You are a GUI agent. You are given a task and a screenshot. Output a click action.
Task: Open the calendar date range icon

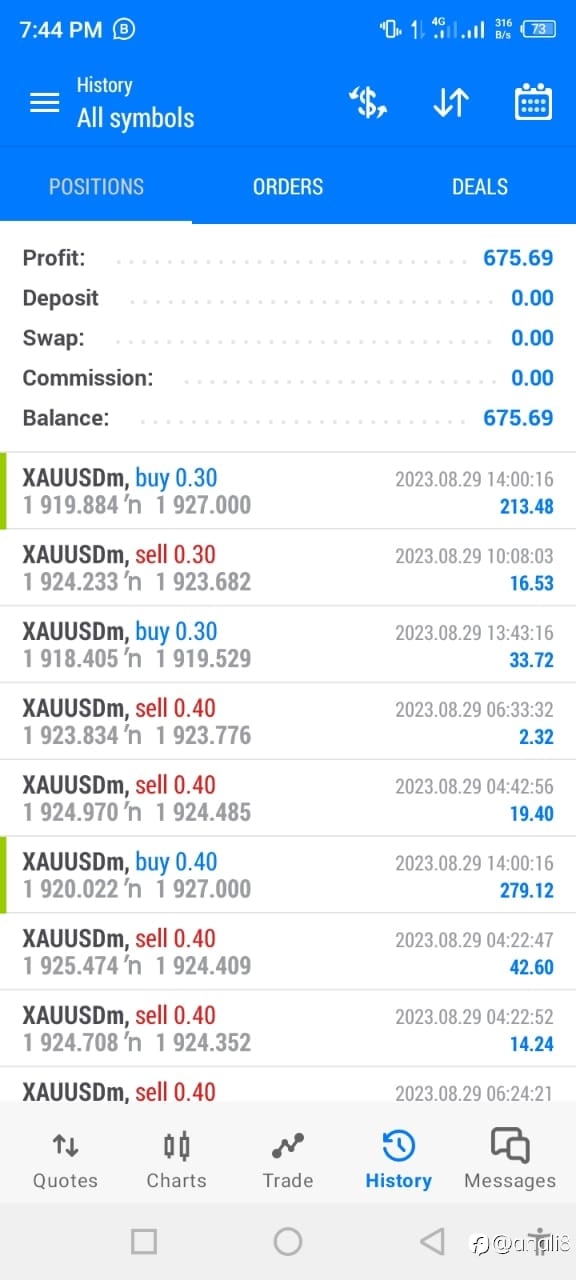(533, 102)
